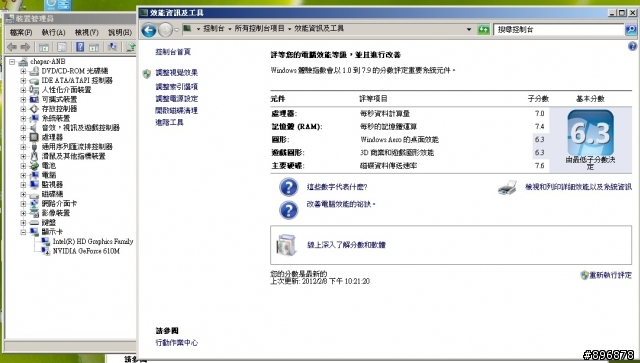Click shield icon next to 調整視覺效果
This screenshot has width=640, height=363.
point(147,73)
